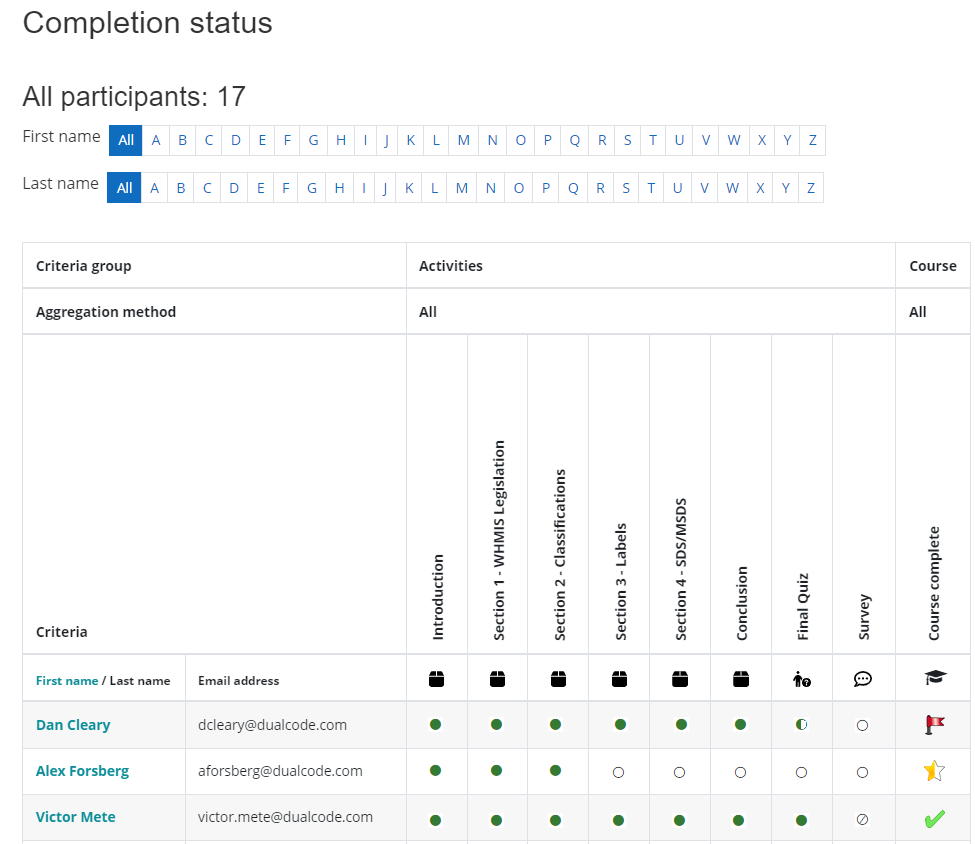The height and width of the screenshot is (844, 975).
Task: Toggle Dan Cleary's Survey completion circle
Action: [x=862, y=725]
